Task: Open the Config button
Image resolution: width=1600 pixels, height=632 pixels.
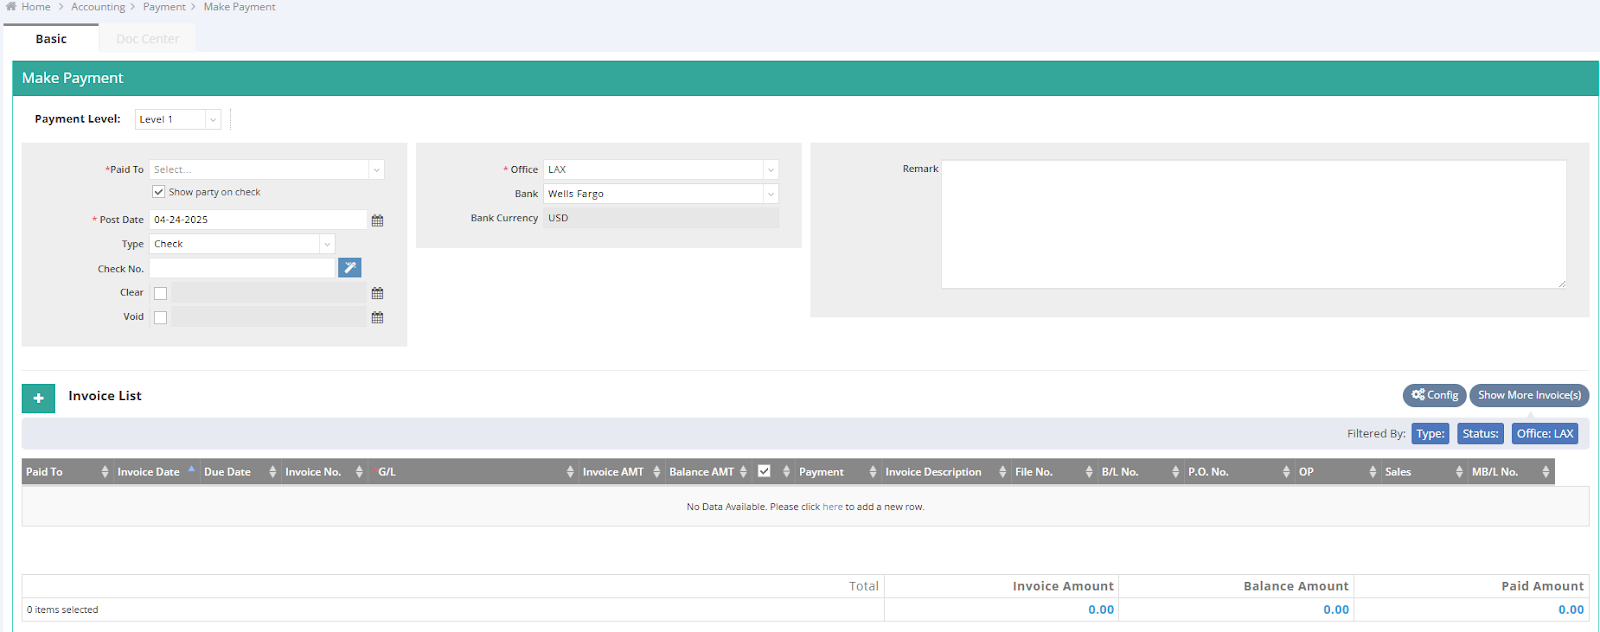Action: coord(1434,395)
